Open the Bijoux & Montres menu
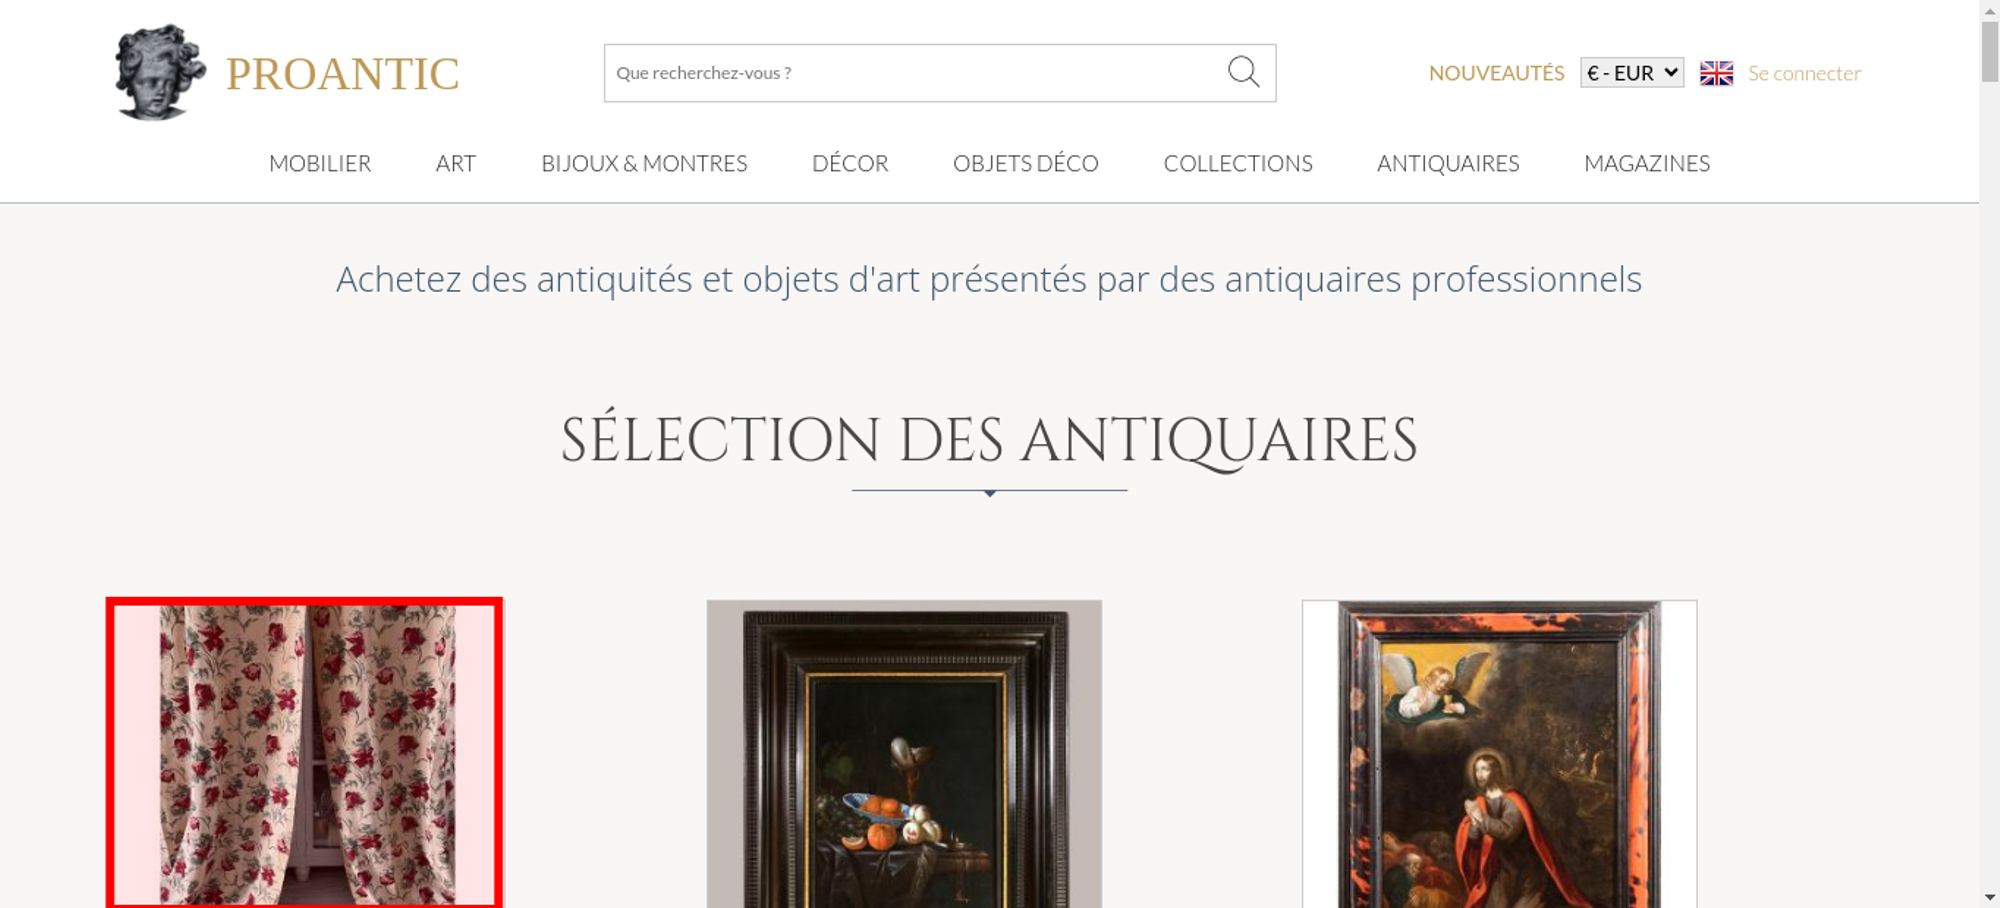The height and width of the screenshot is (908, 2000). [644, 163]
